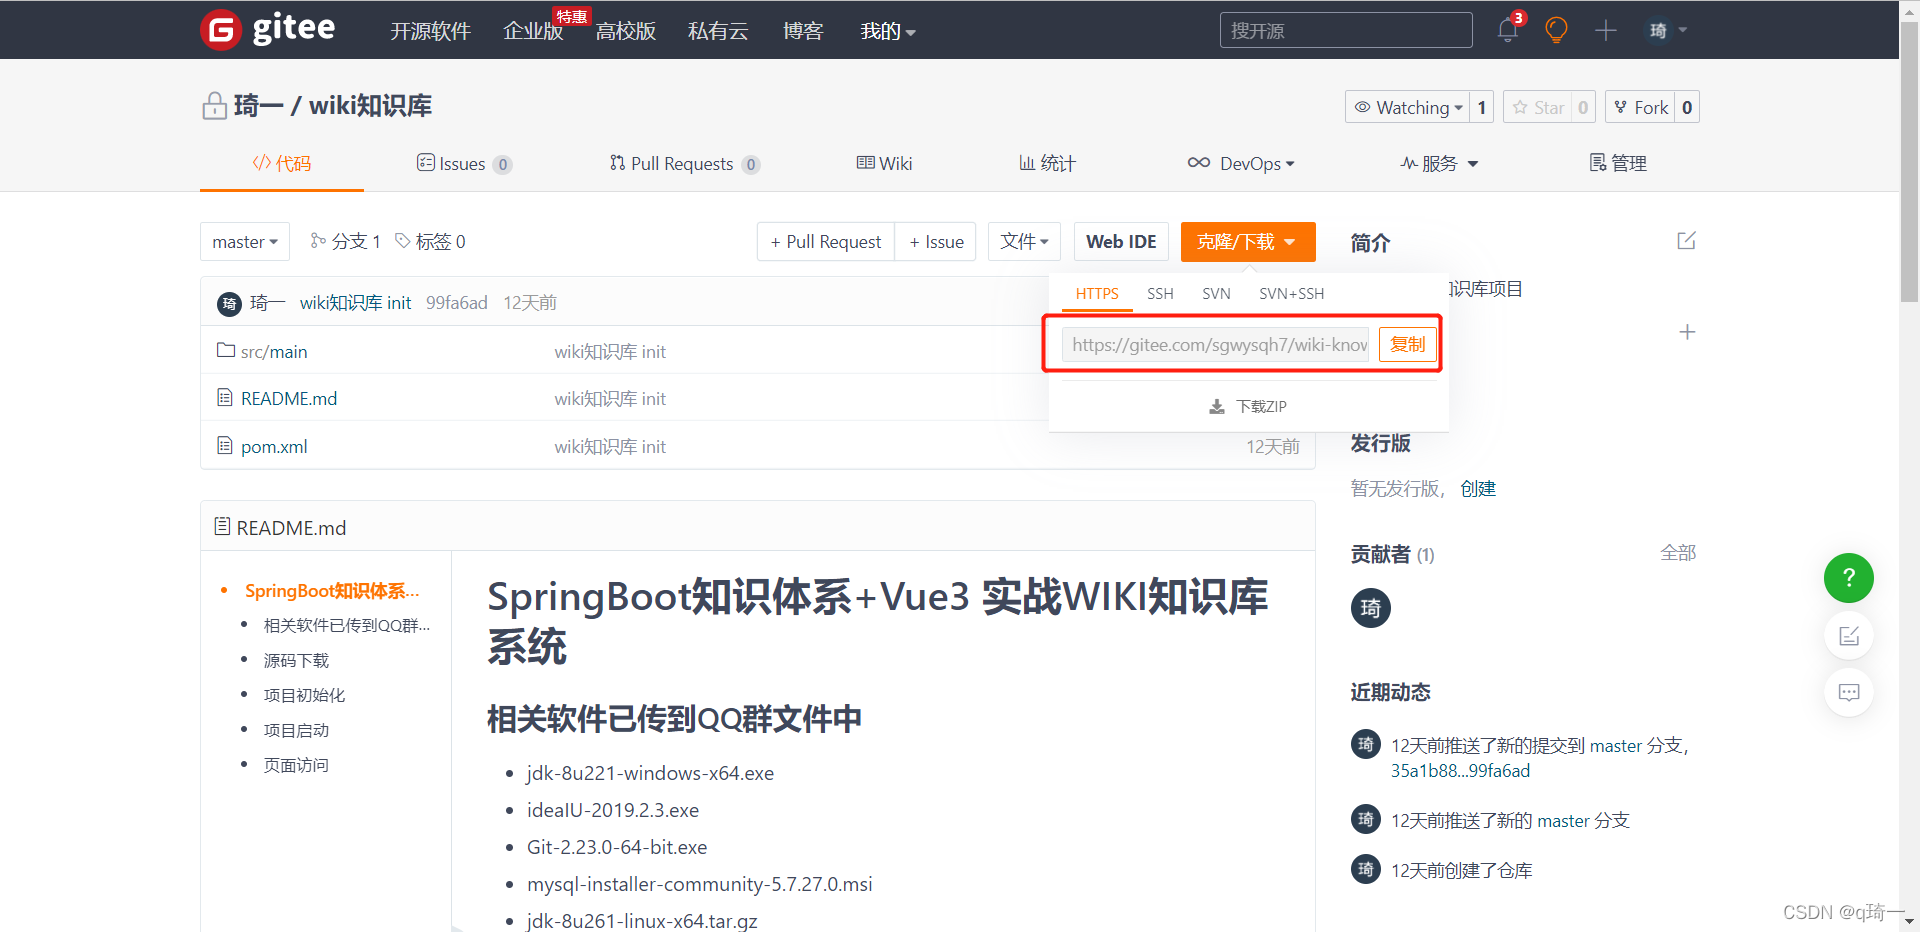Click the floating chat message icon
1920x932 pixels.
pyautogui.click(x=1849, y=692)
